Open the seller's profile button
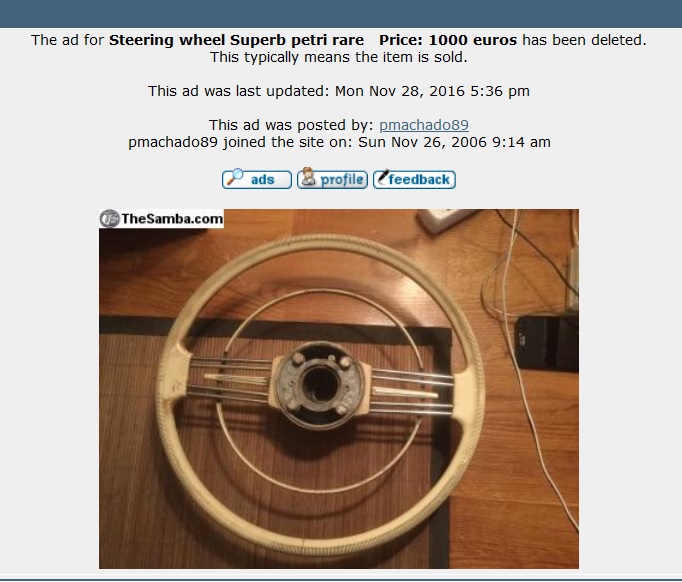The height and width of the screenshot is (582, 682). [332, 179]
